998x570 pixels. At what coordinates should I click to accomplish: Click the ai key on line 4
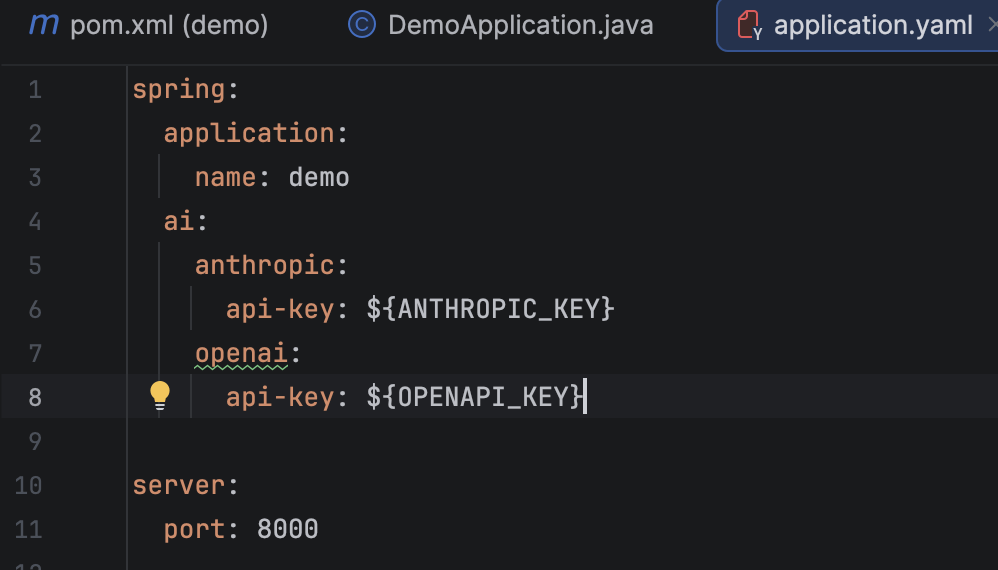click(x=179, y=221)
